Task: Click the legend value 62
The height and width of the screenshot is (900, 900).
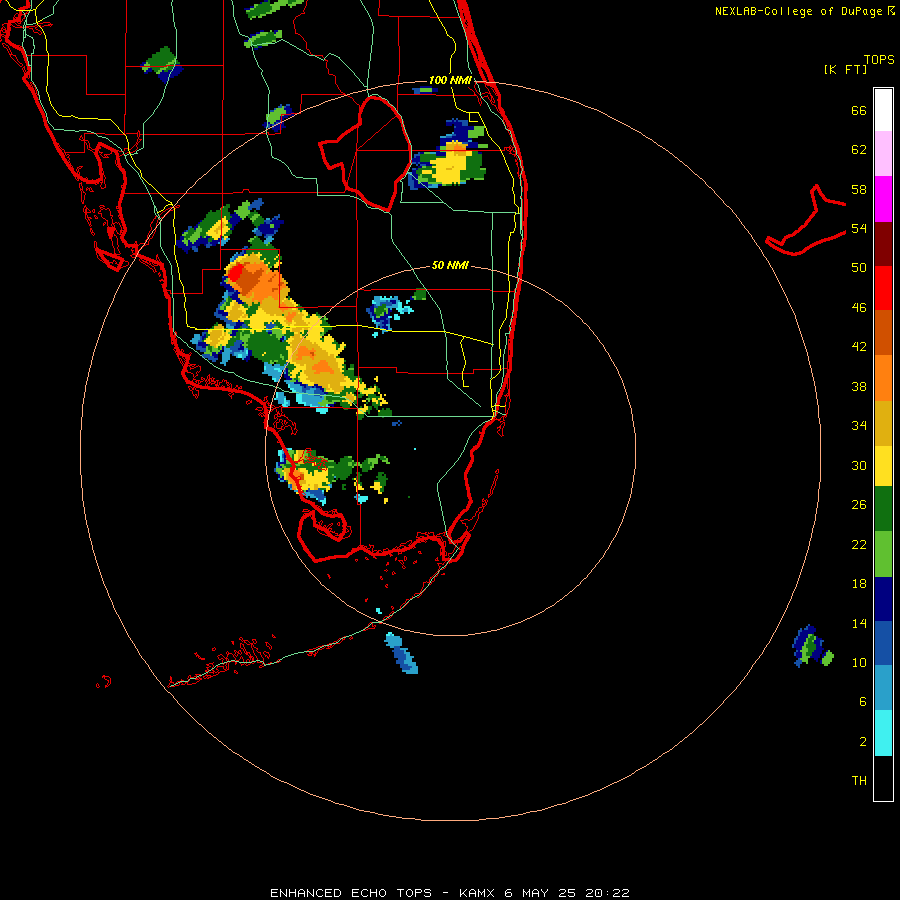Action: click(859, 150)
